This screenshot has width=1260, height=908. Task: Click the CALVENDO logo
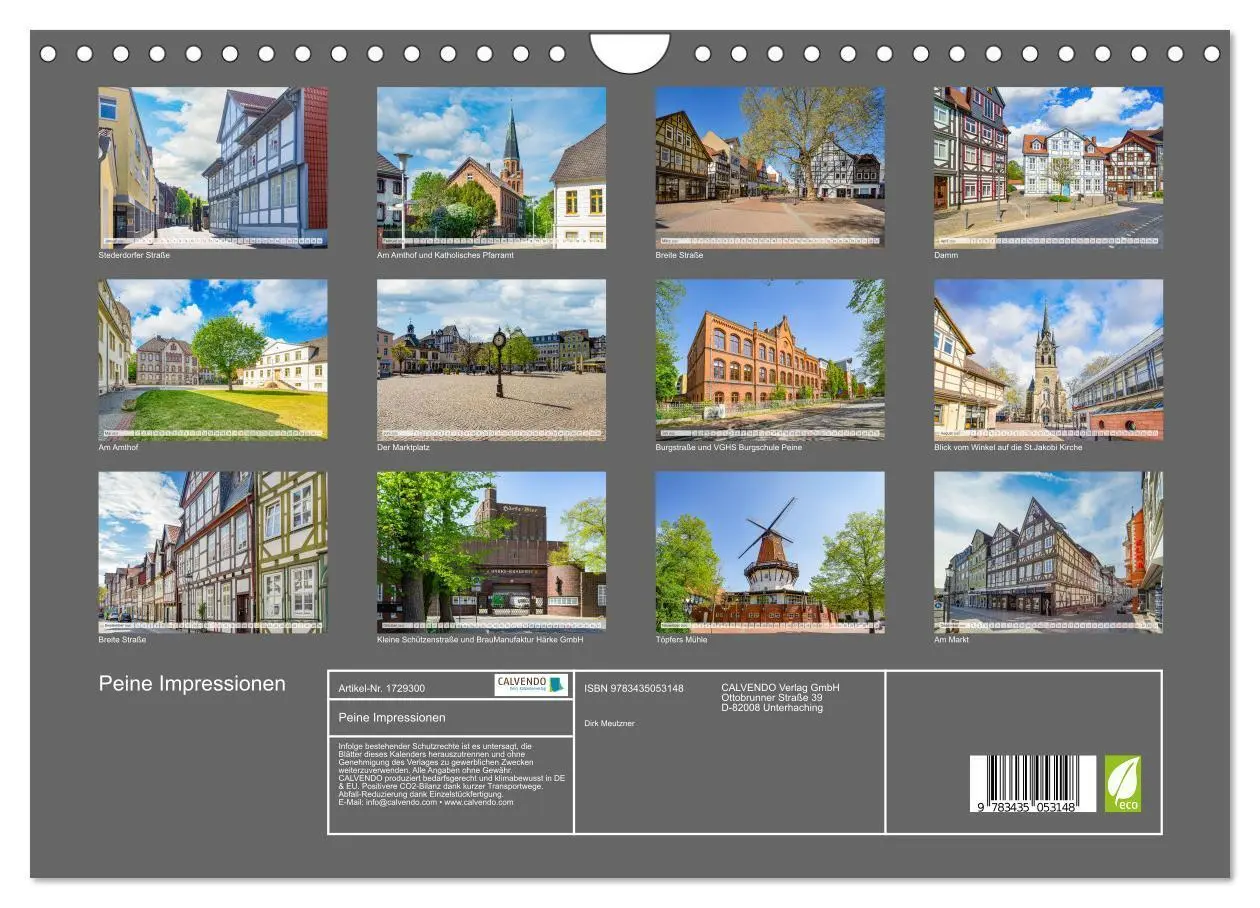(531, 685)
